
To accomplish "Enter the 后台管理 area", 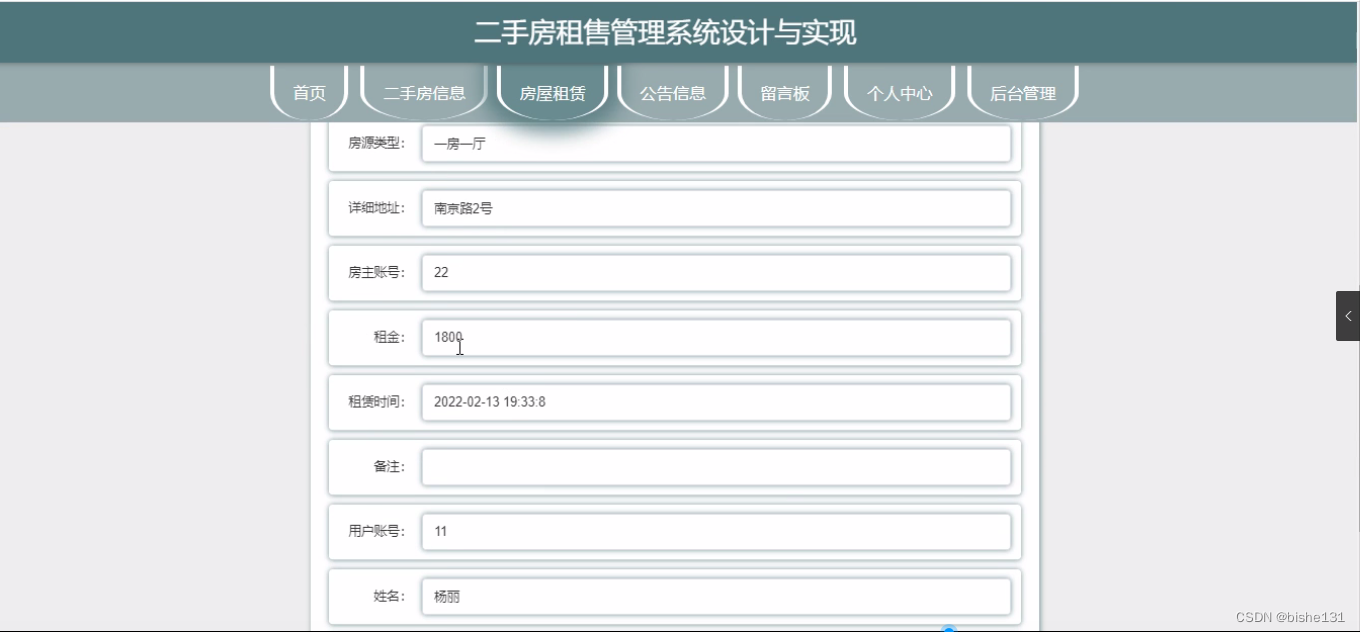I will pos(1021,93).
